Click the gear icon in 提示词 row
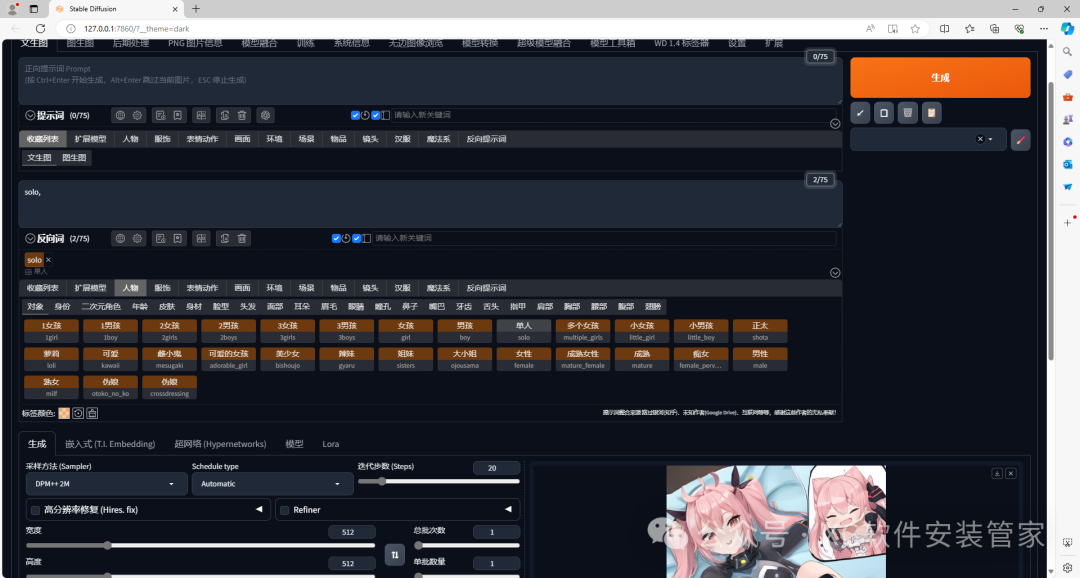Image resolution: width=1080 pixels, height=578 pixels. pos(137,116)
